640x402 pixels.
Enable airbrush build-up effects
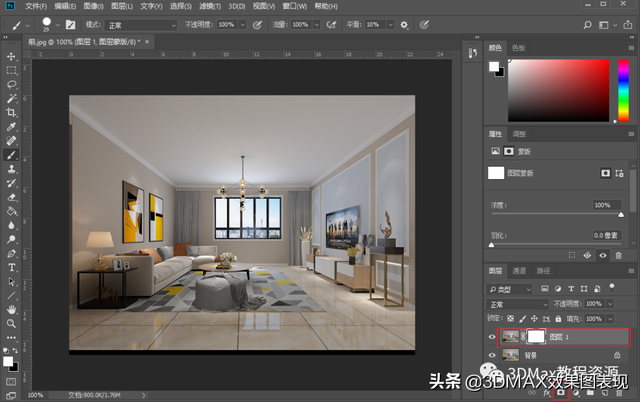(331, 25)
